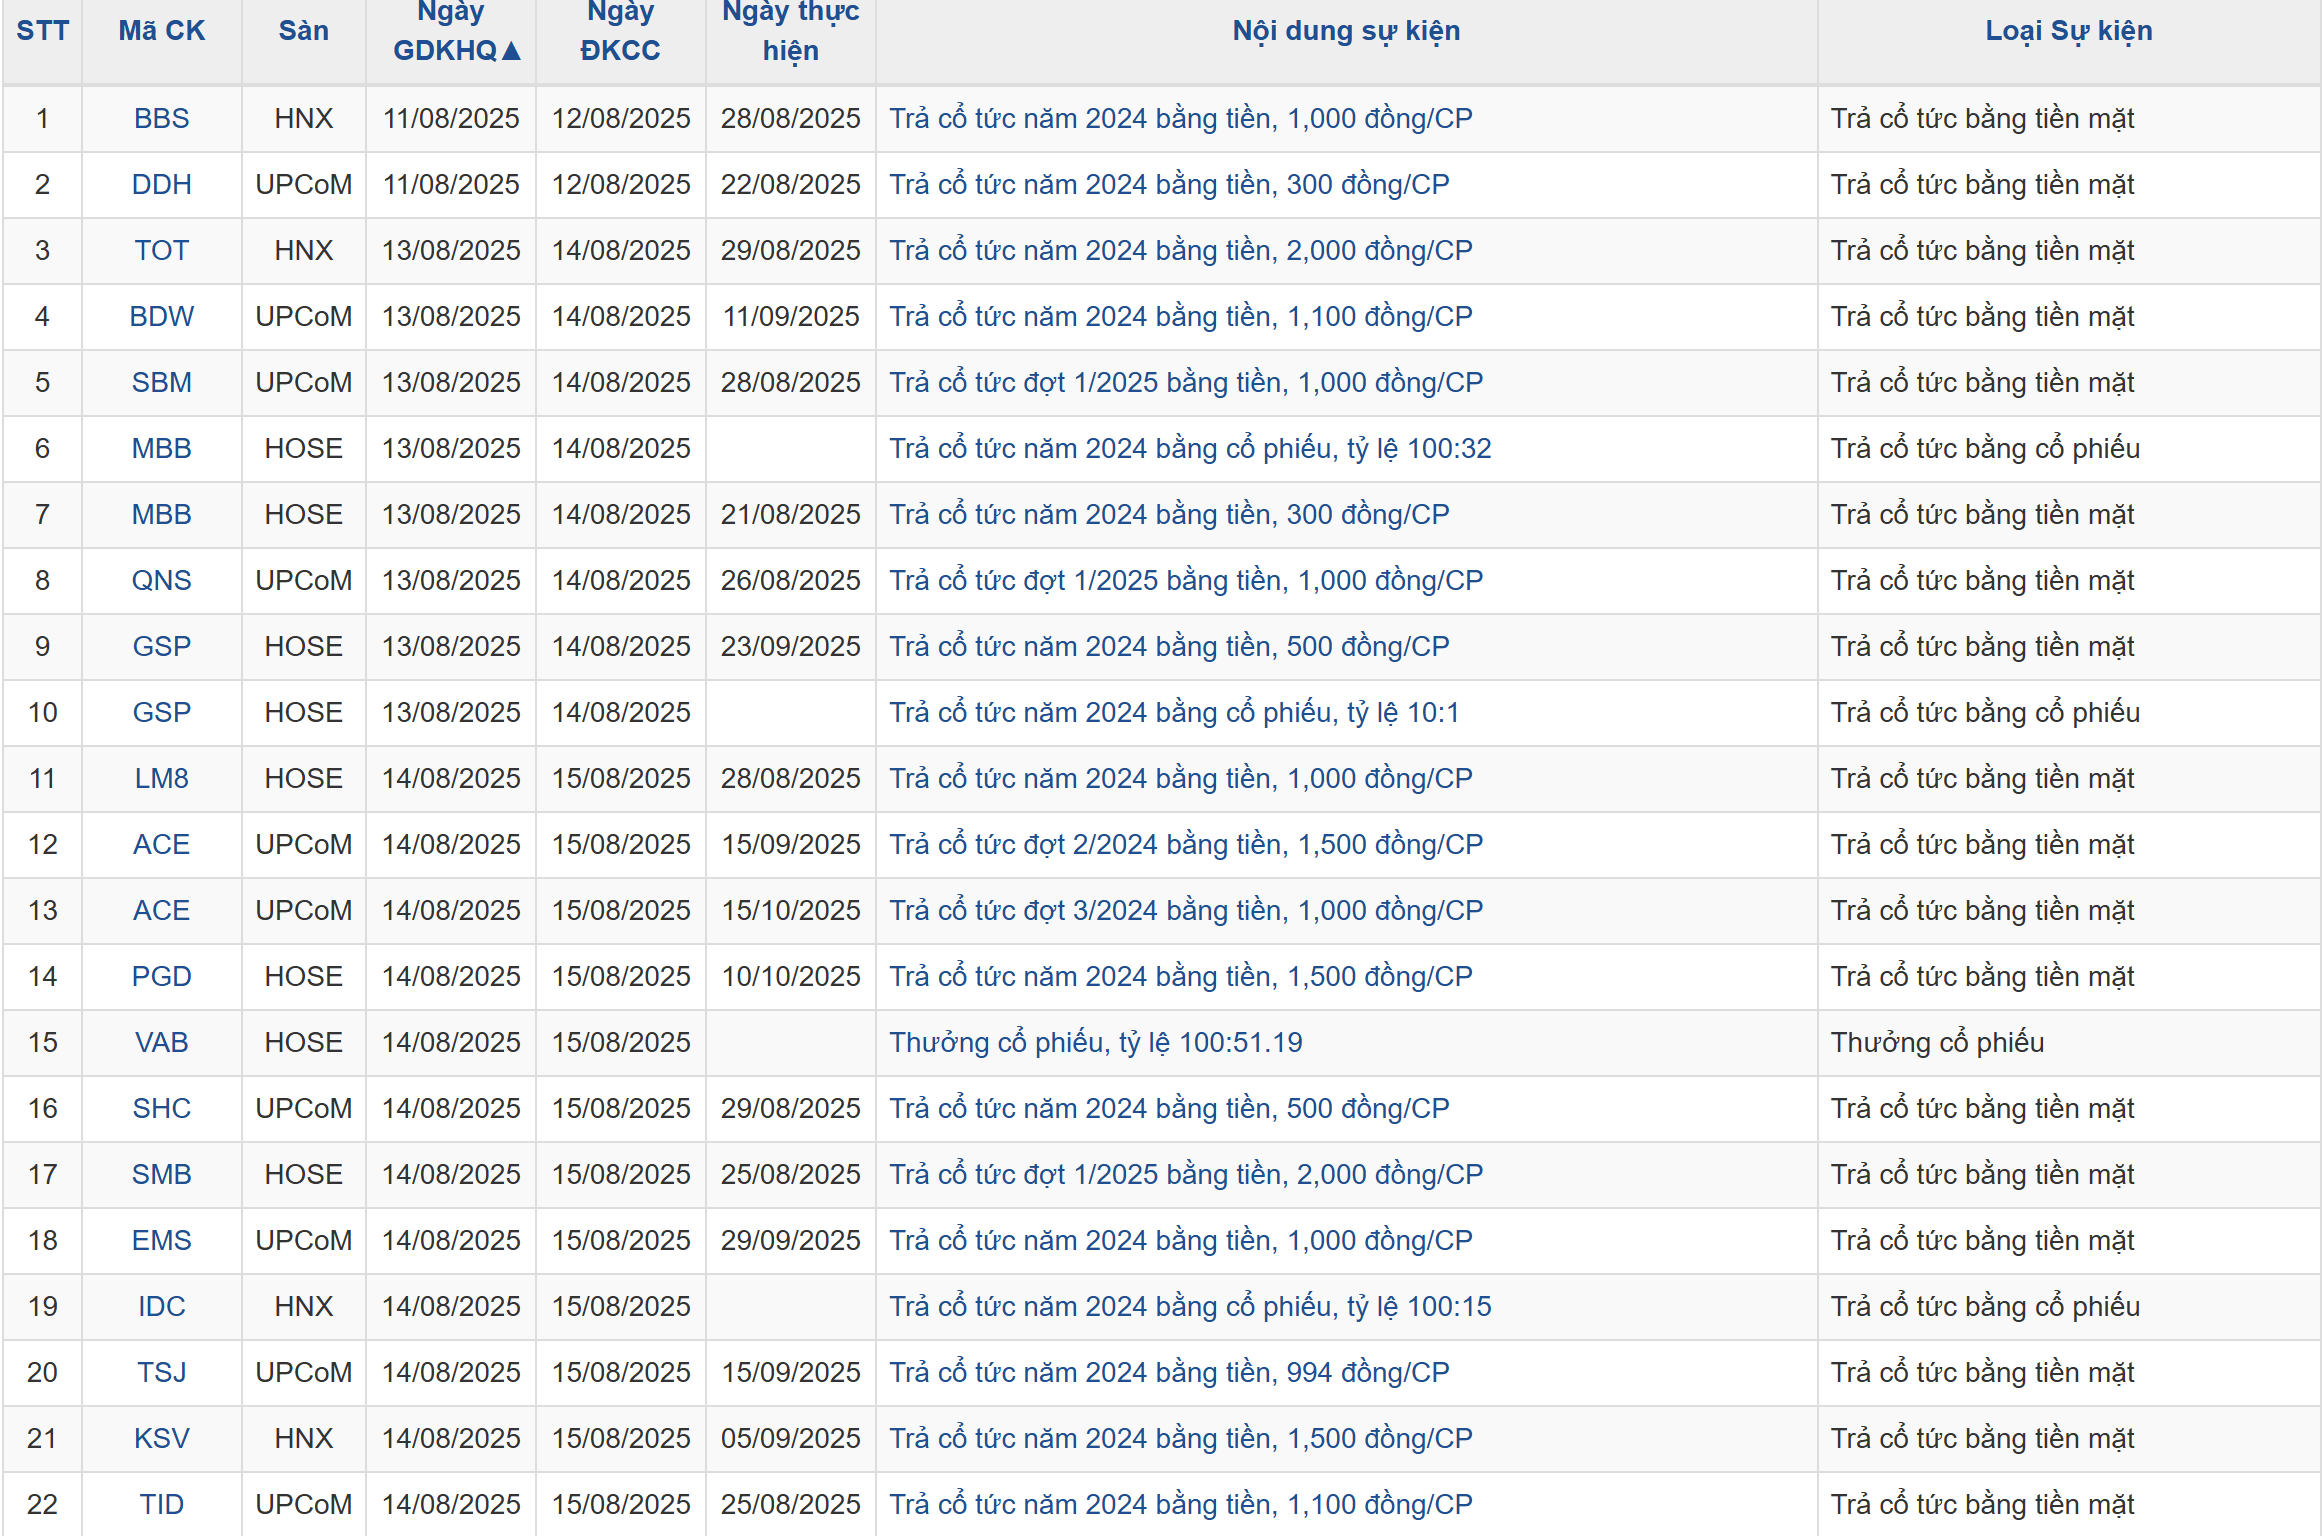Image resolution: width=2322 pixels, height=1536 pixels.
Task: Open ACE đợt 3/2024 dividend event
Action: (x=1186, y=911)
